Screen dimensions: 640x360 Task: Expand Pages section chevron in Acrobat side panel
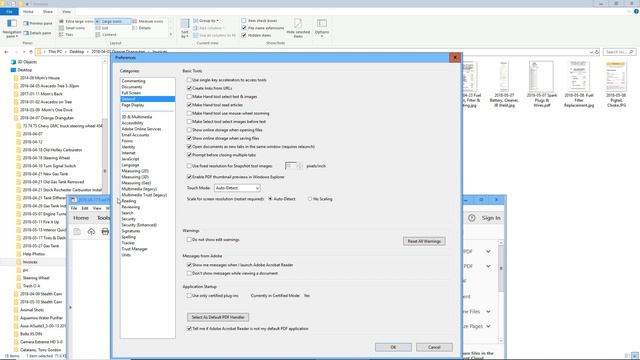coord(488,326)
